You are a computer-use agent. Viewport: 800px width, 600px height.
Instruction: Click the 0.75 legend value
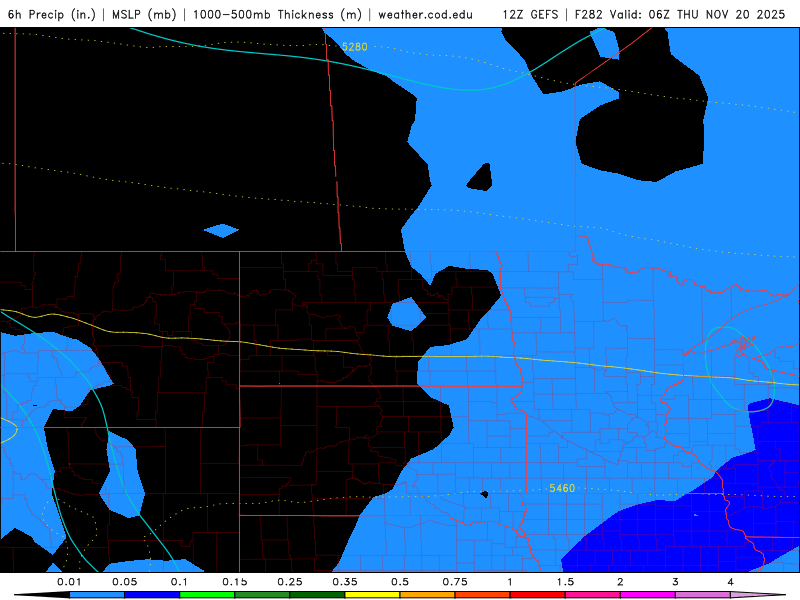click(x=455, y=582)
